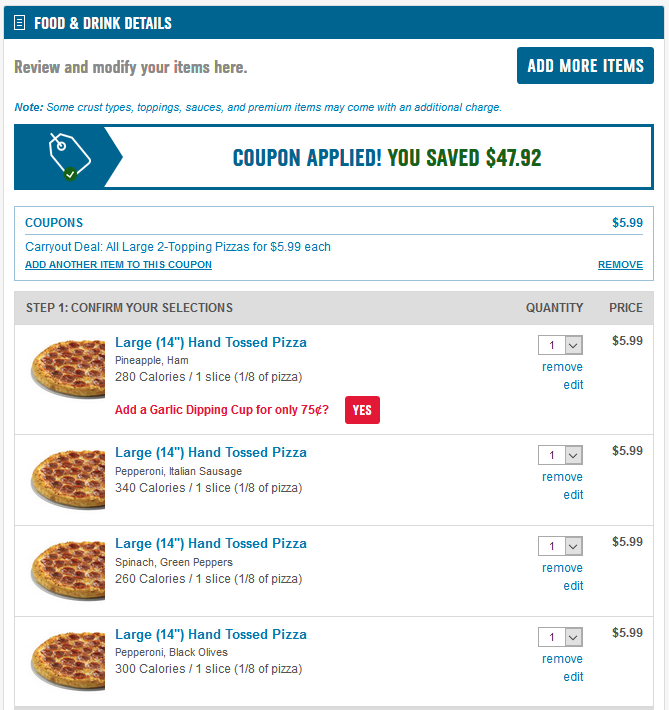Edit the Pepperoni, Italian Sausage pizza
This screenshot has width=669, height=710.
(573, 495)
